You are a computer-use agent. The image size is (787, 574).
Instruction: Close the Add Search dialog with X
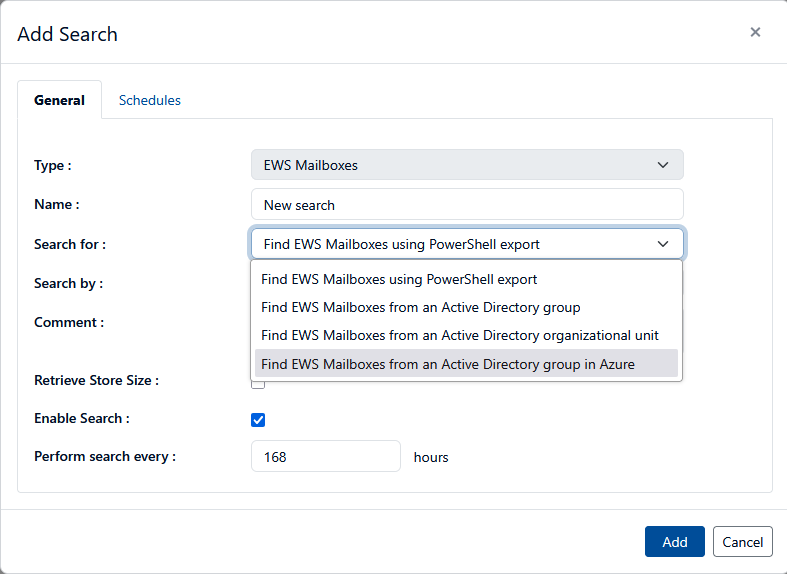[x=755, y=32]
